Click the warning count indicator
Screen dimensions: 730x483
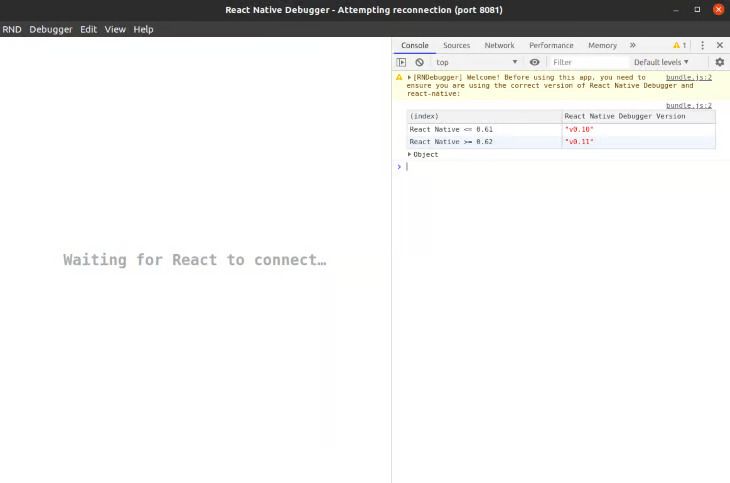(680, 45)
